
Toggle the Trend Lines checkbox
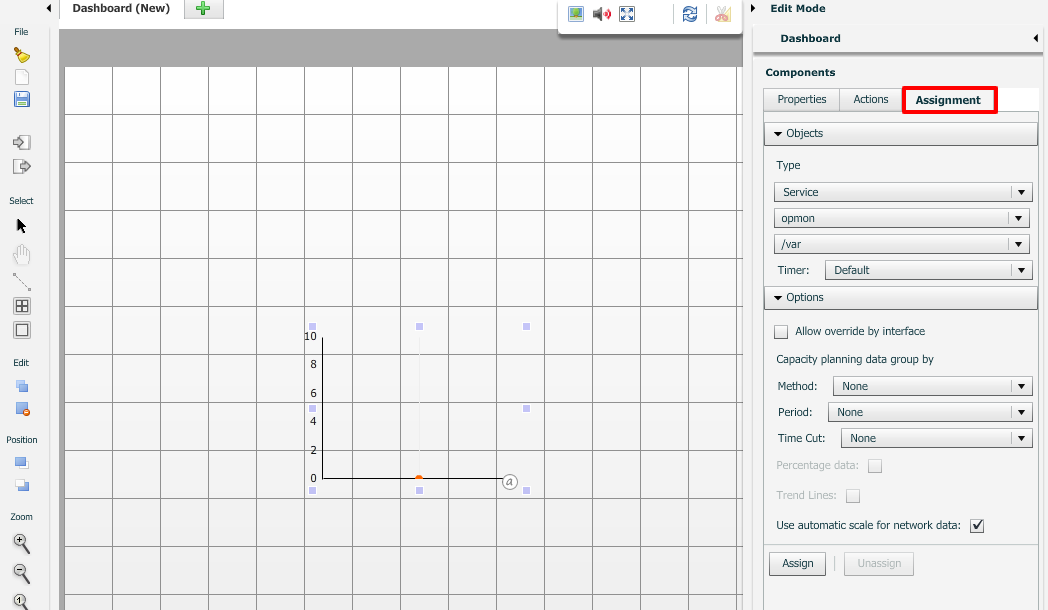853,496
